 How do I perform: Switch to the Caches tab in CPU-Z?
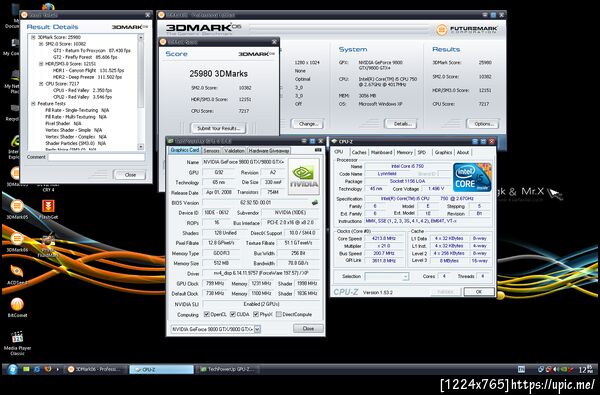coord(359,152)
